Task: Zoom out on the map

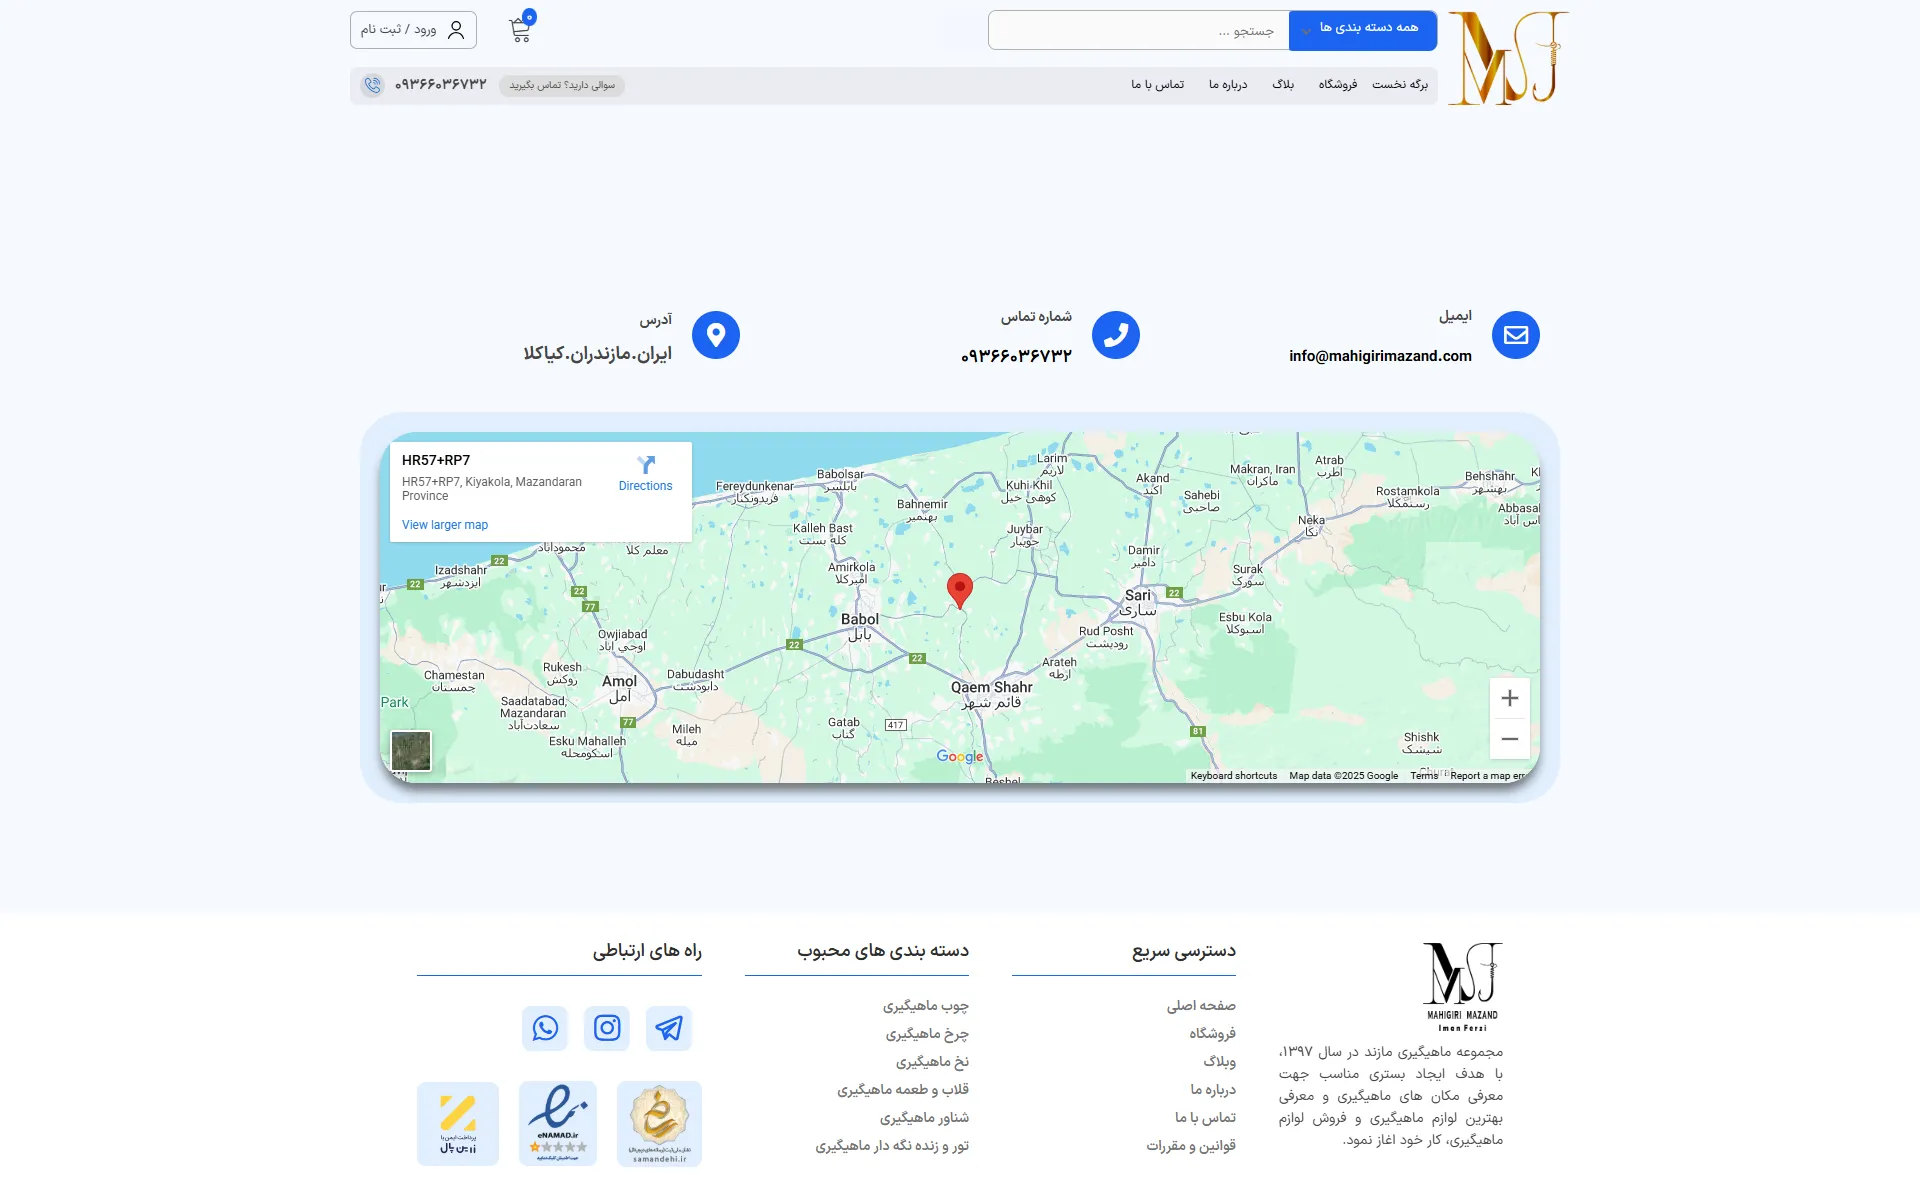Action: 1509,739
